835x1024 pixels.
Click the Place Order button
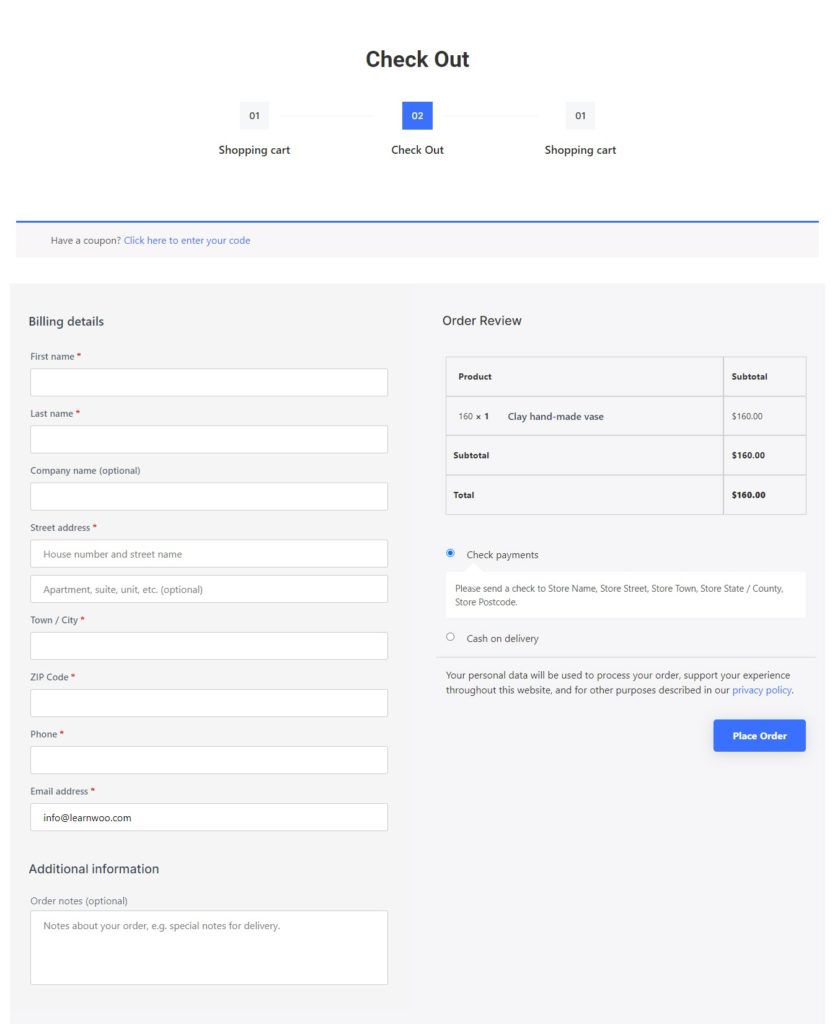click(x=759, y=735)
